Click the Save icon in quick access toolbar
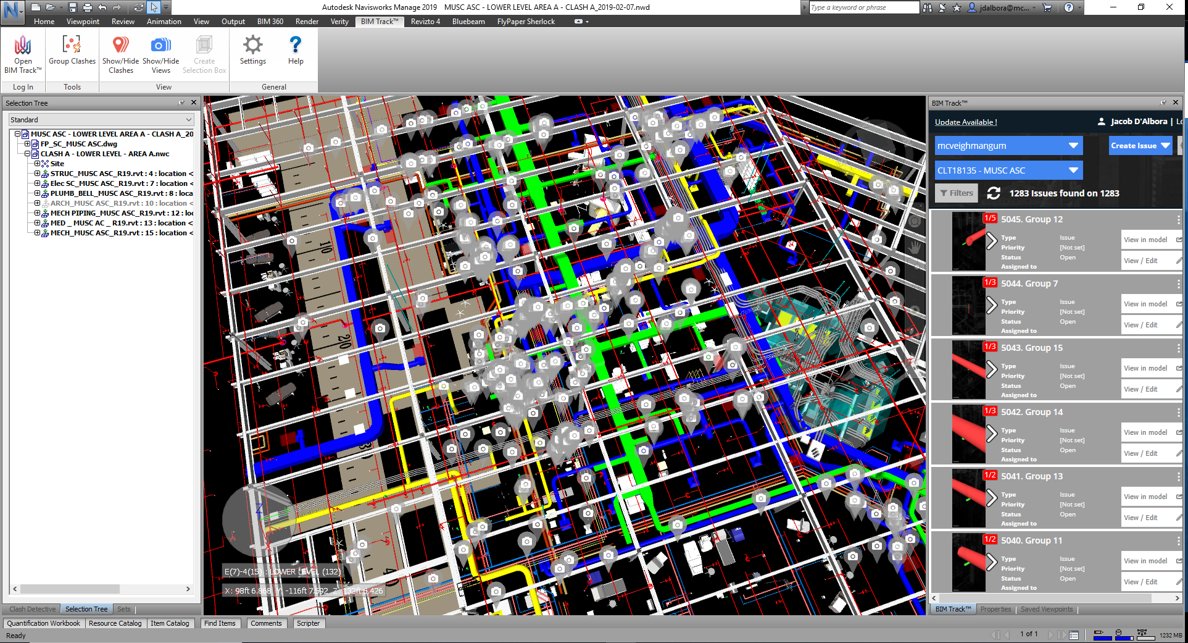1188x643 pixels. click(x=73, y=7)
